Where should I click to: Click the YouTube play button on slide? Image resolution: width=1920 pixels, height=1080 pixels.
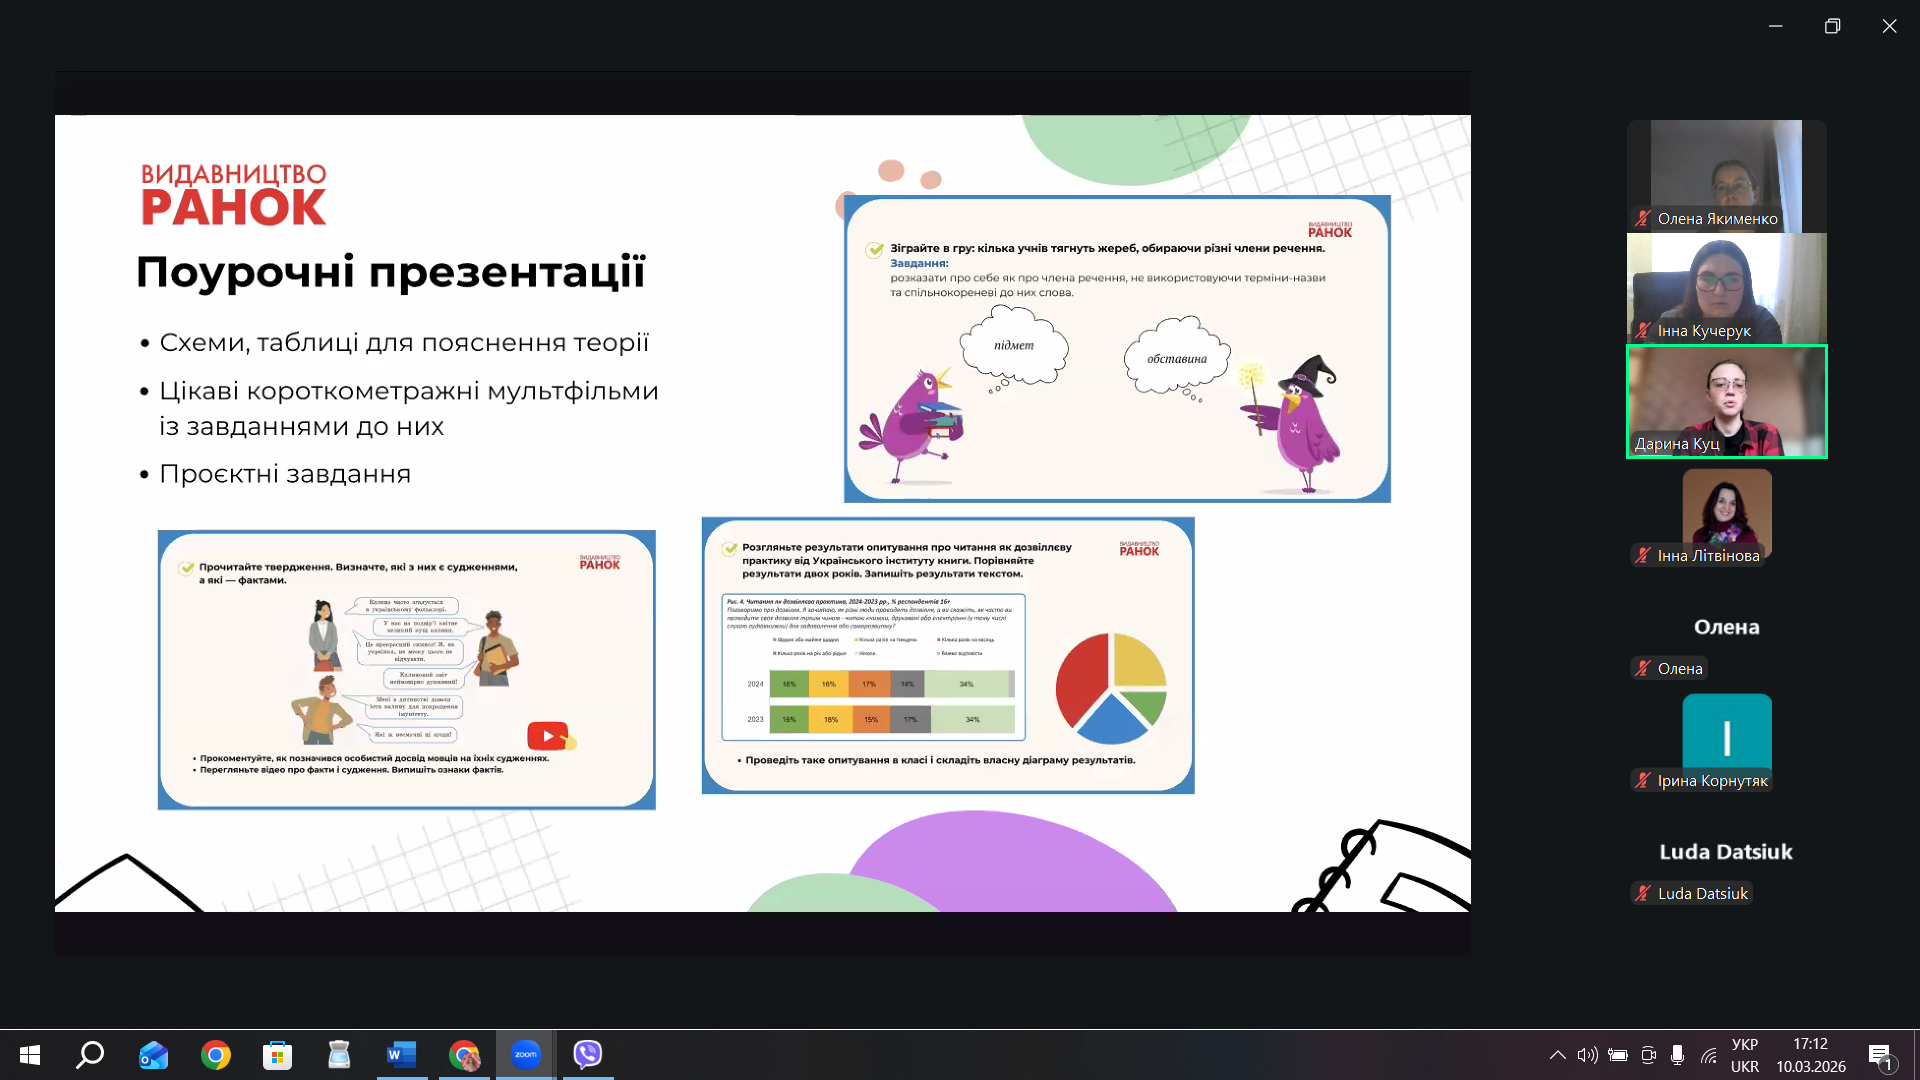(547, 736)
